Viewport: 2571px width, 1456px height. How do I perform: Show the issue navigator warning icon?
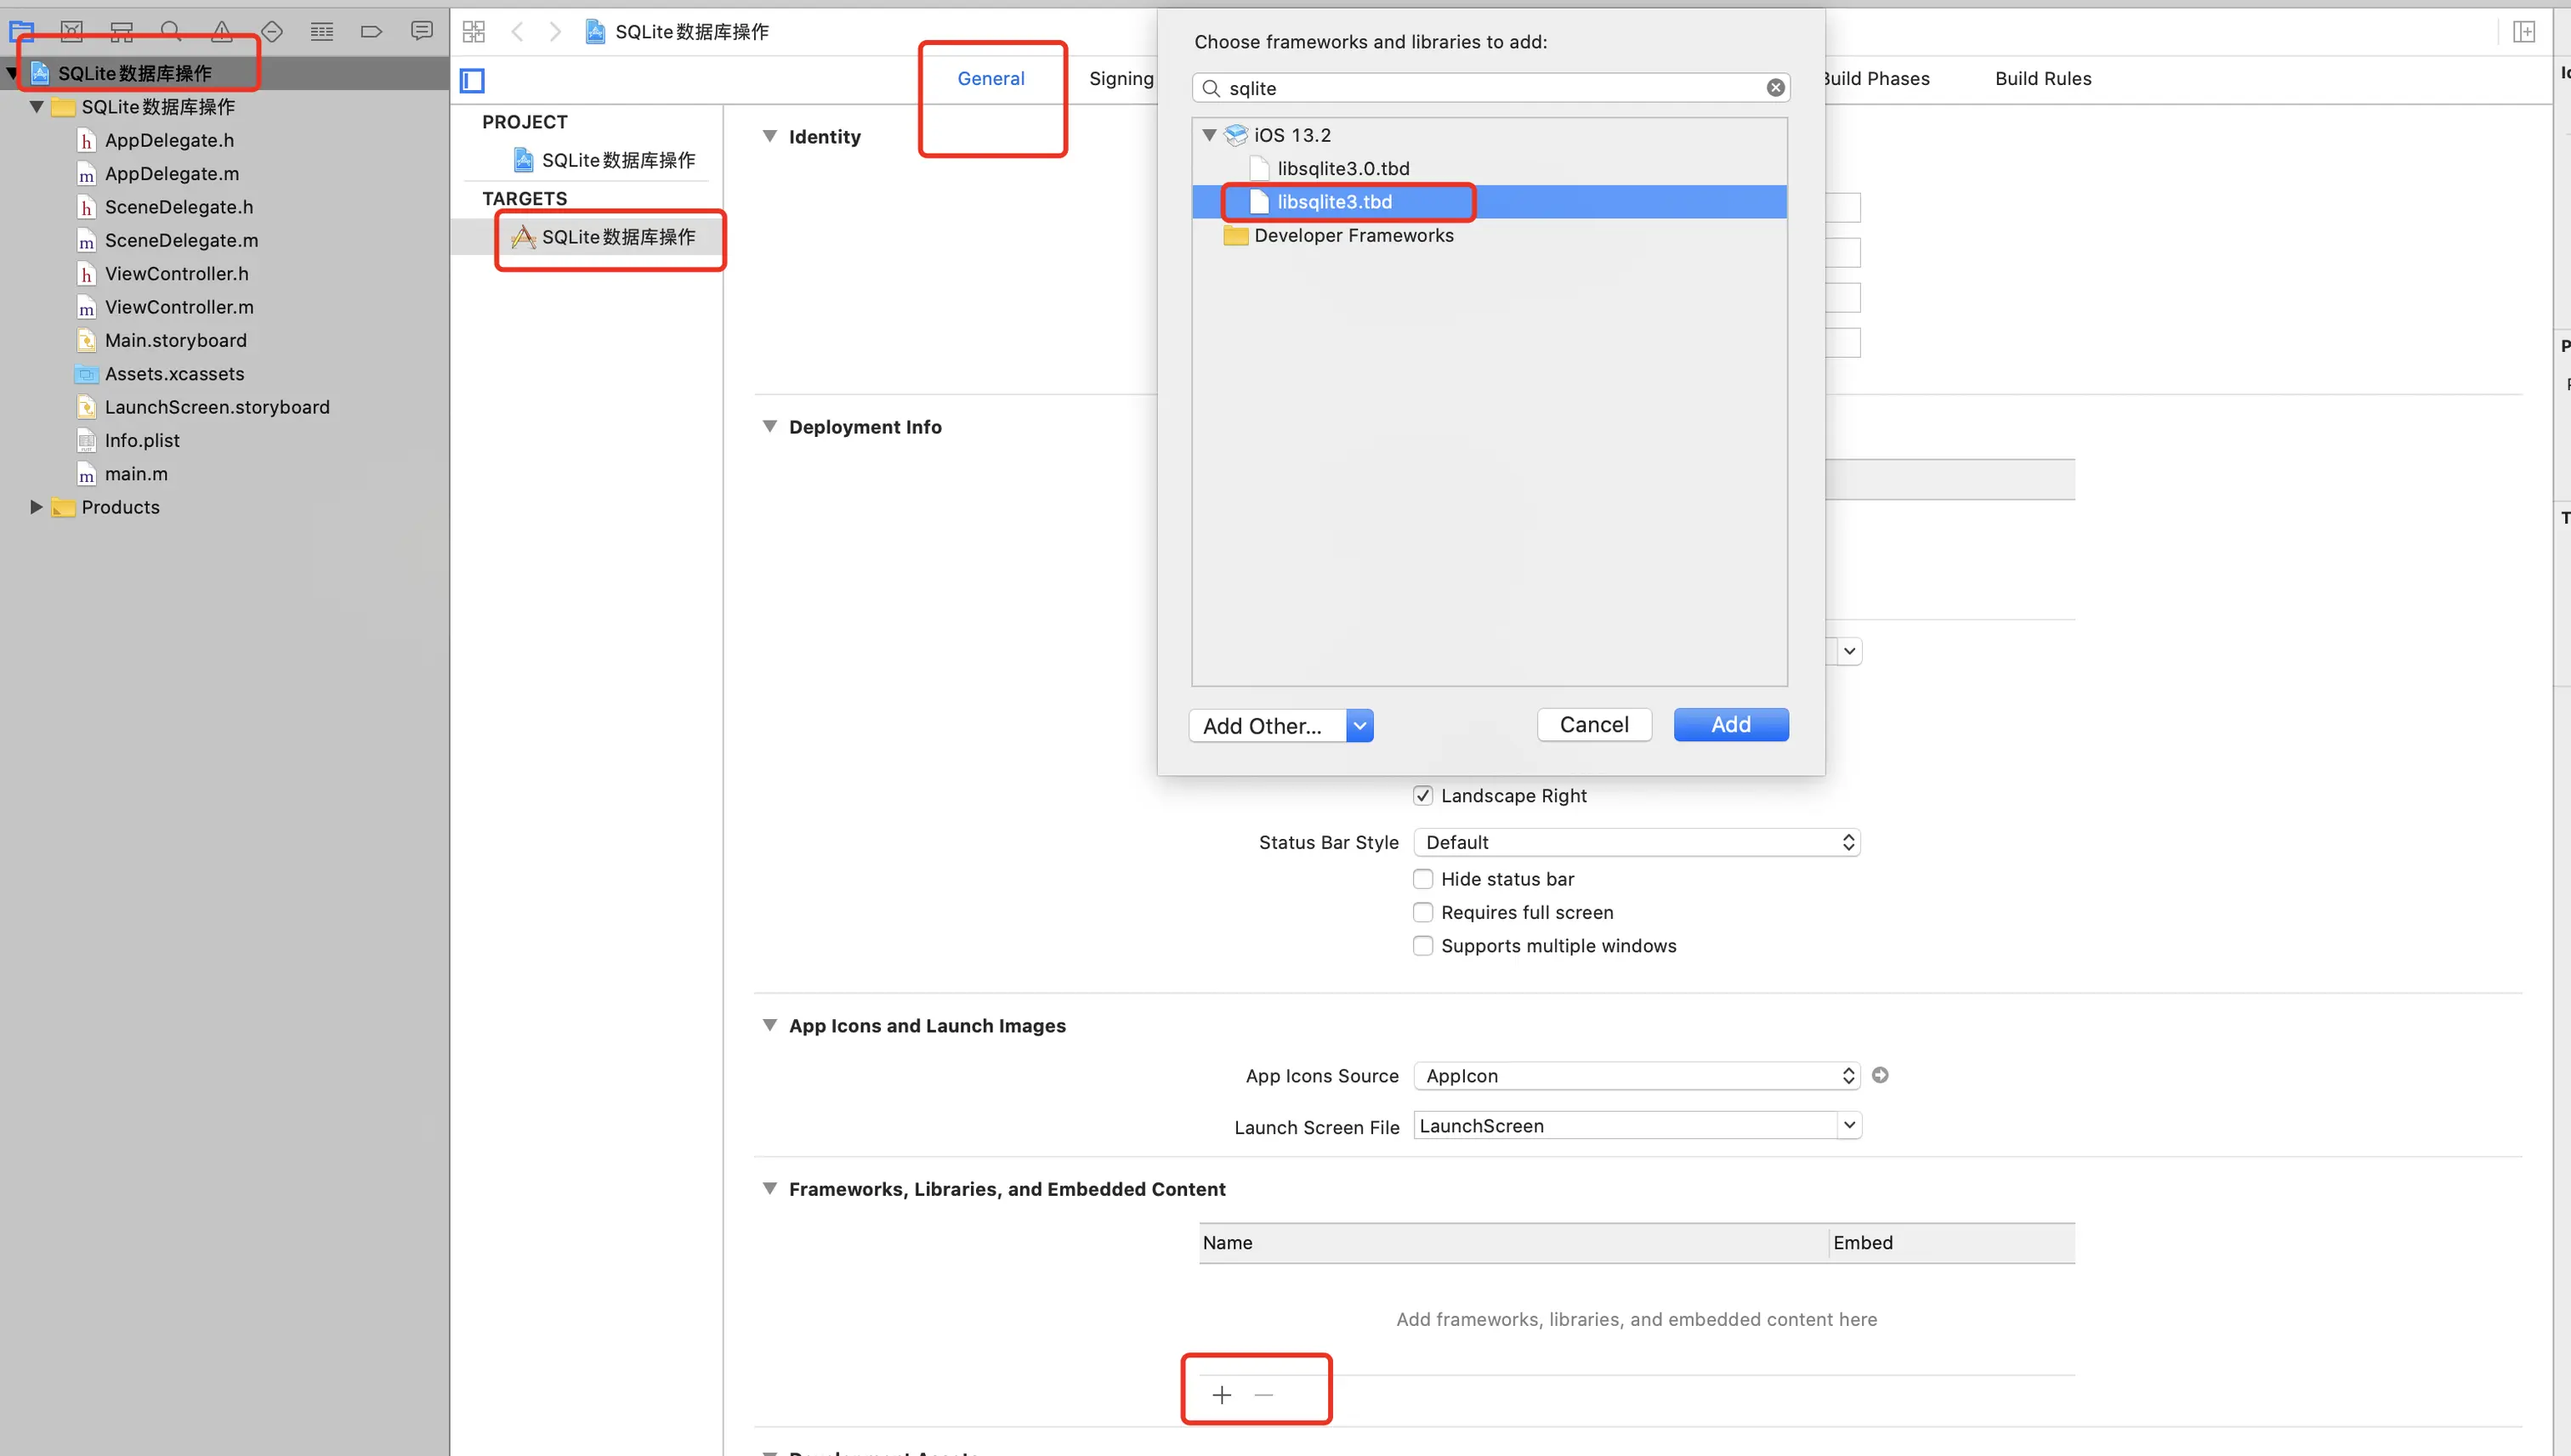pos(221,31)
